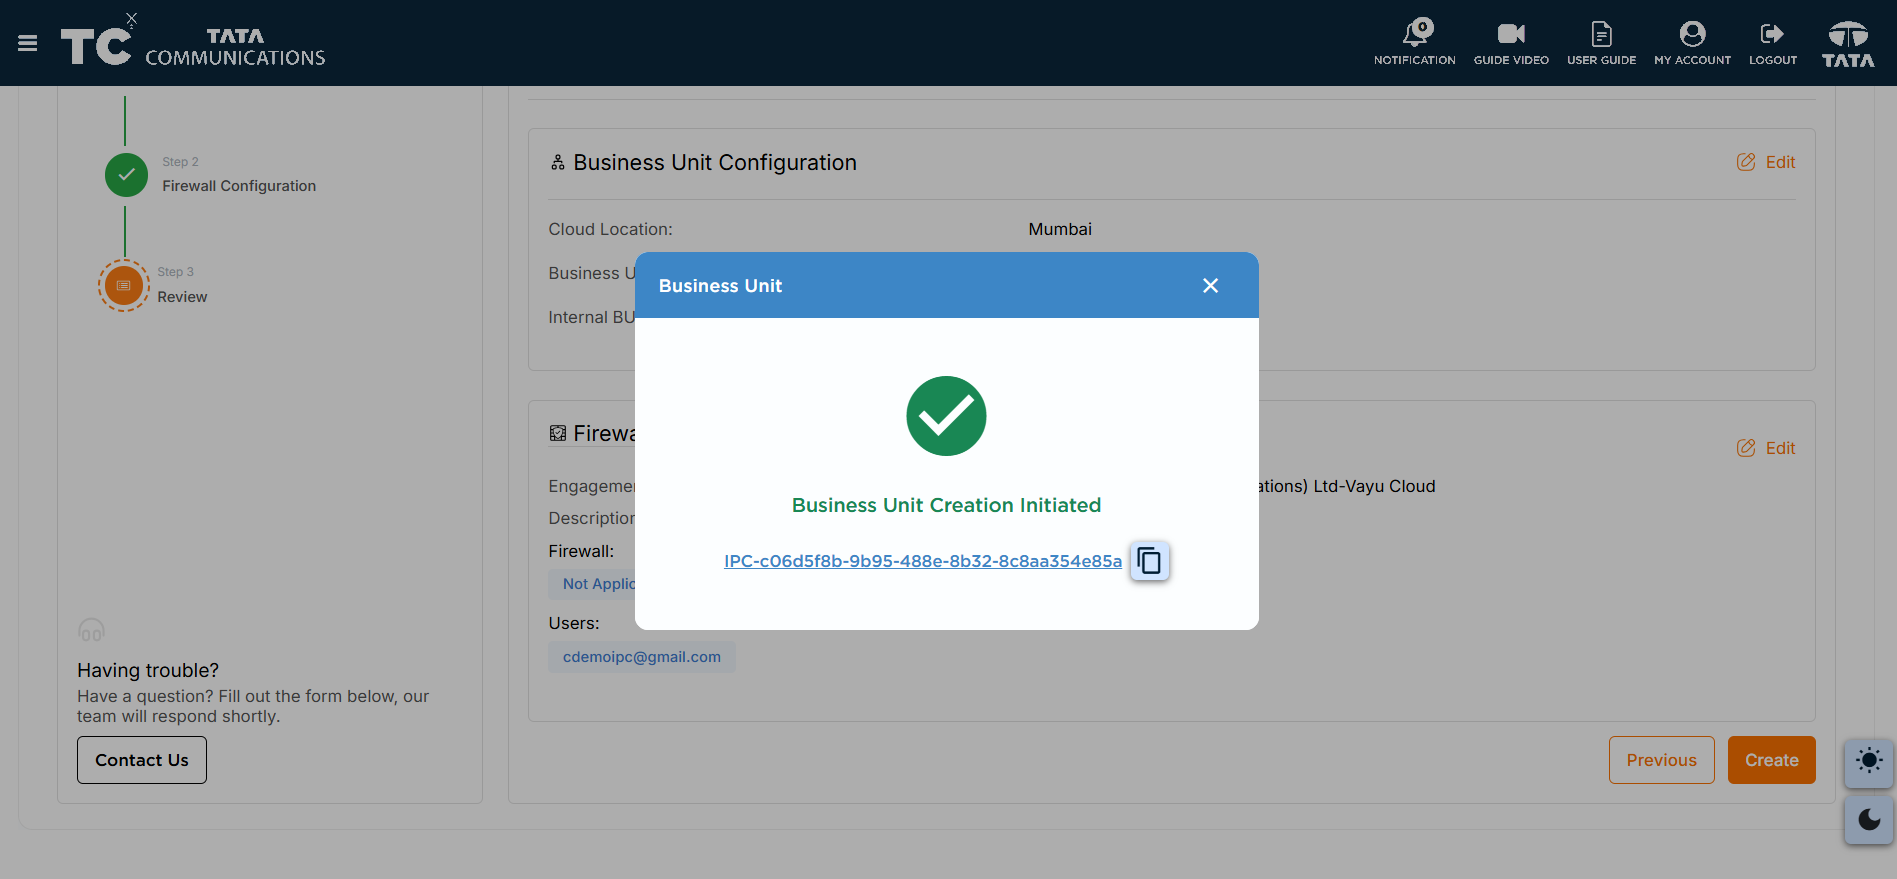Click the Business Unit Configuration heading

(x=715, y=163)
